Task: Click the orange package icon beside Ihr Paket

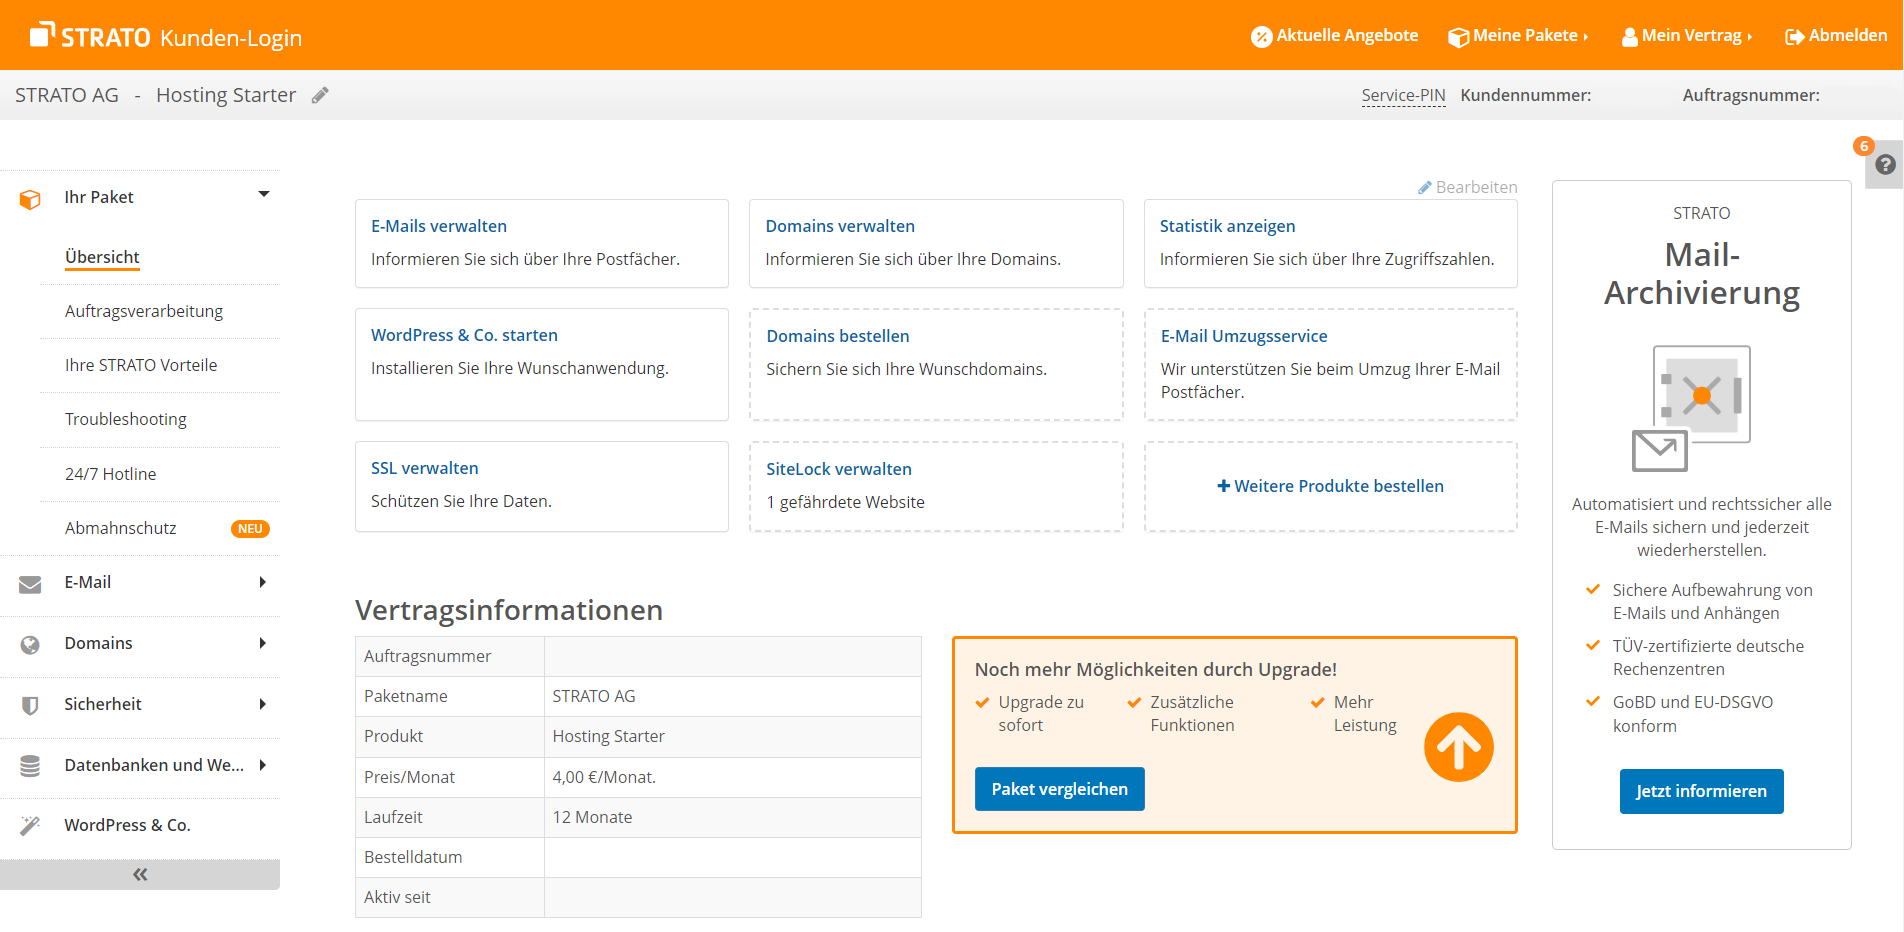Action: coord(30,199)
